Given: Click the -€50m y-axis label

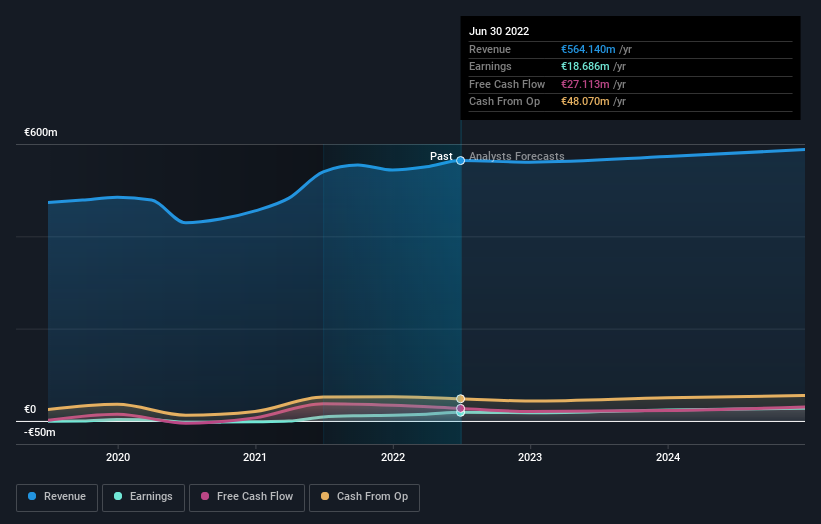Looking at the screenshot, I should pyautogui.click(x=39, y=432).
